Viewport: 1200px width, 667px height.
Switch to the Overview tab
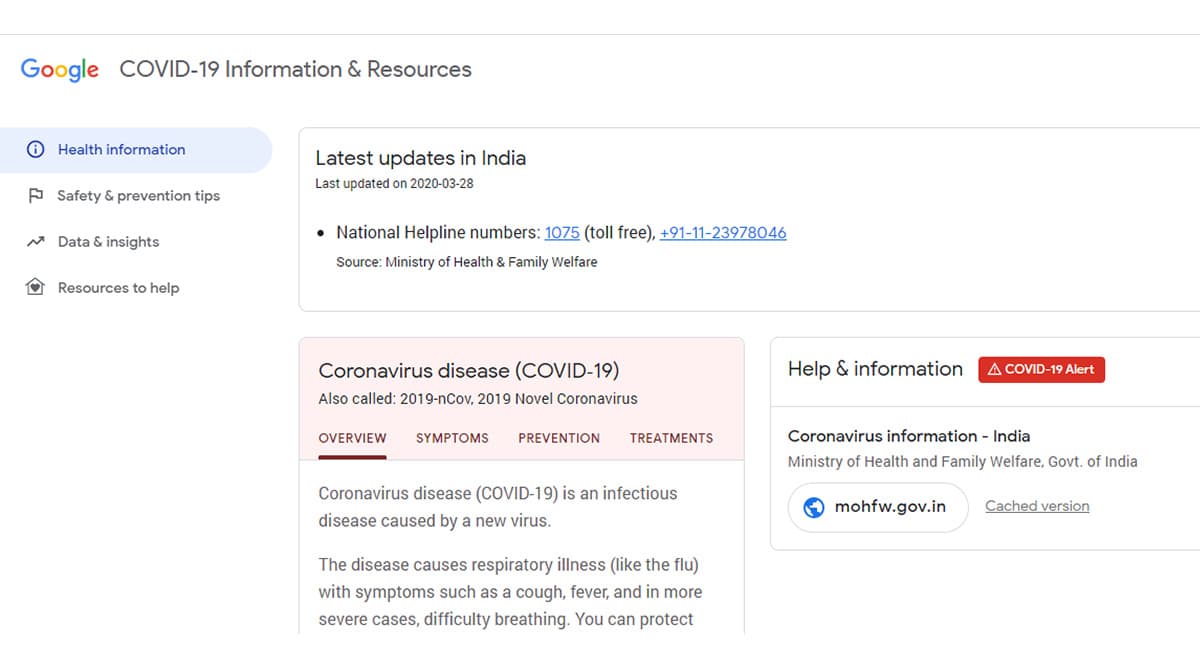point(352,438)
